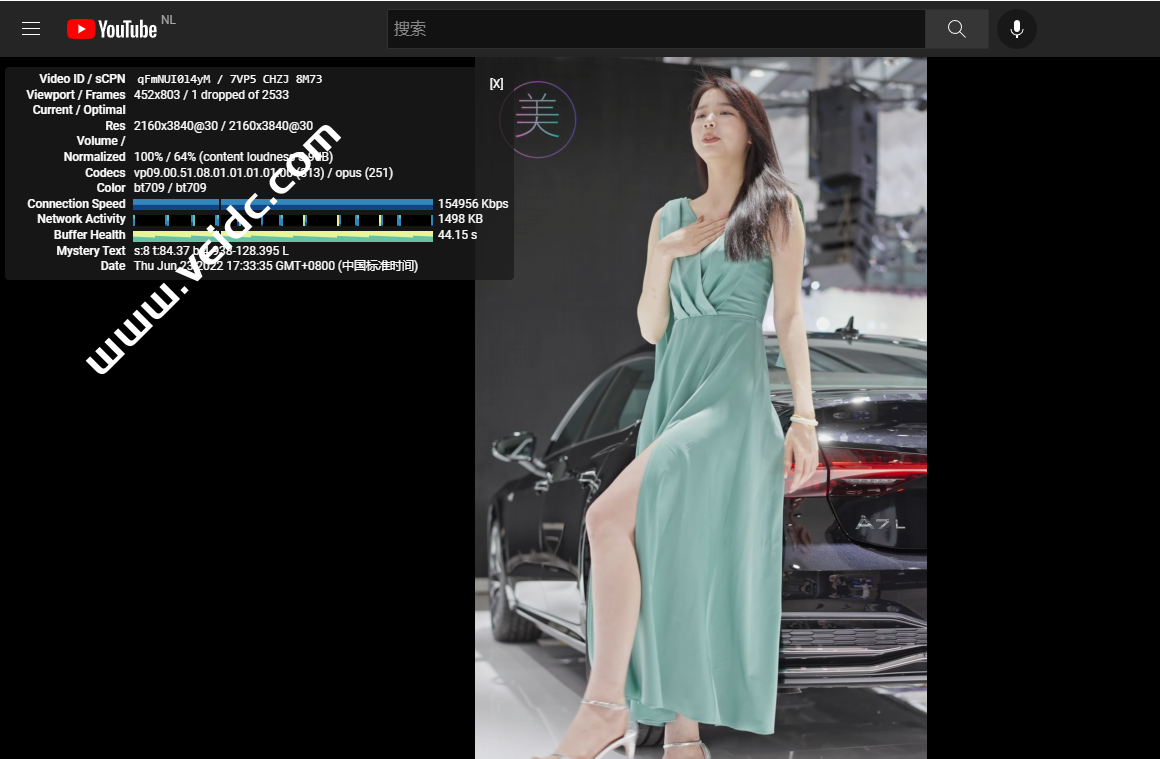Screen dimensions: 1160x759
Task: Click the Connection Speed blue graph bar
Action: tap(283, 204)
